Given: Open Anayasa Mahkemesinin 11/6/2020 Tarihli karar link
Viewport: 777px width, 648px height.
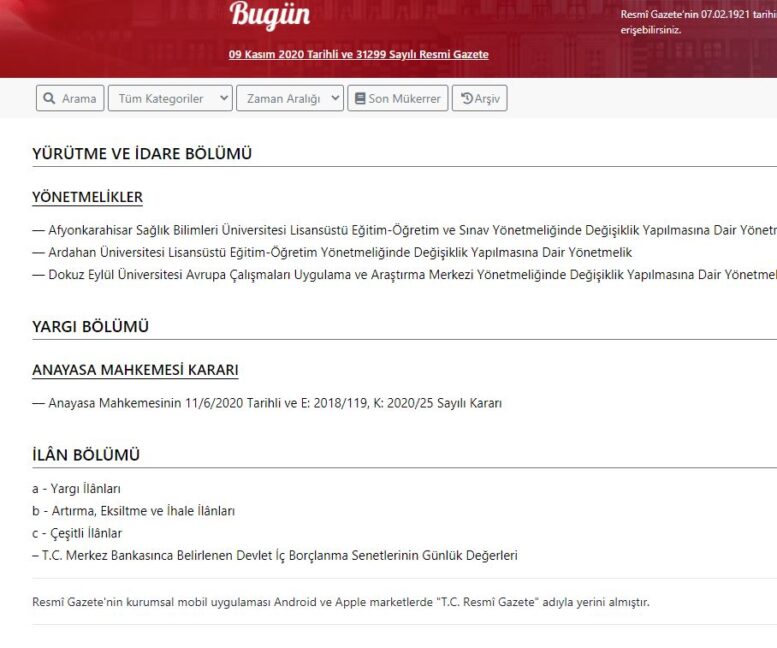Looking at the screenshot, I should pos(267,403).
